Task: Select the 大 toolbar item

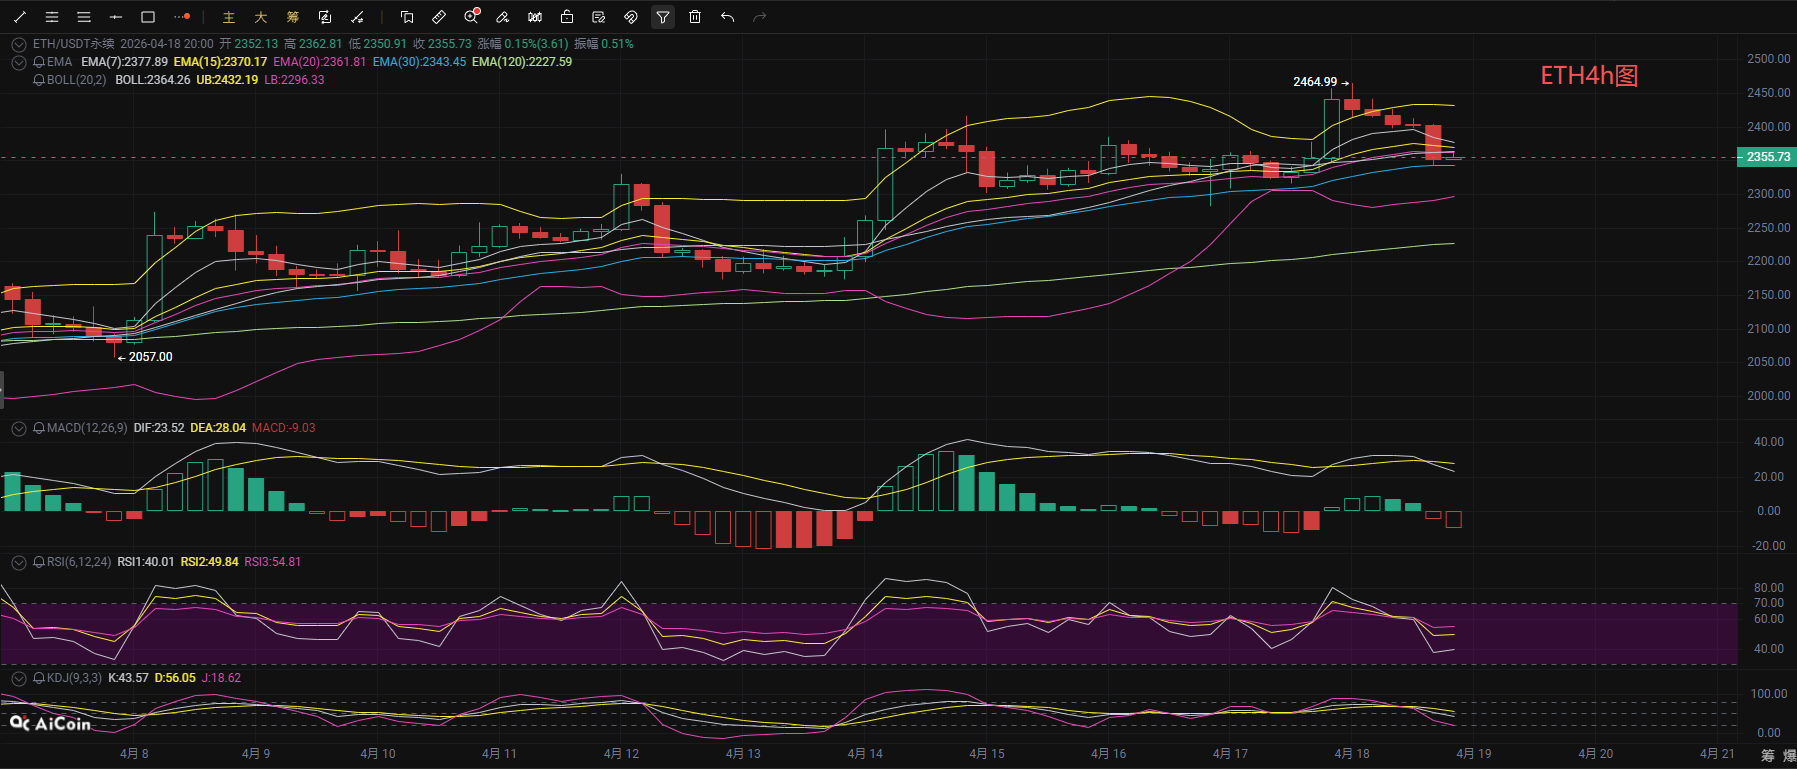Action: [x=261, y=17]
